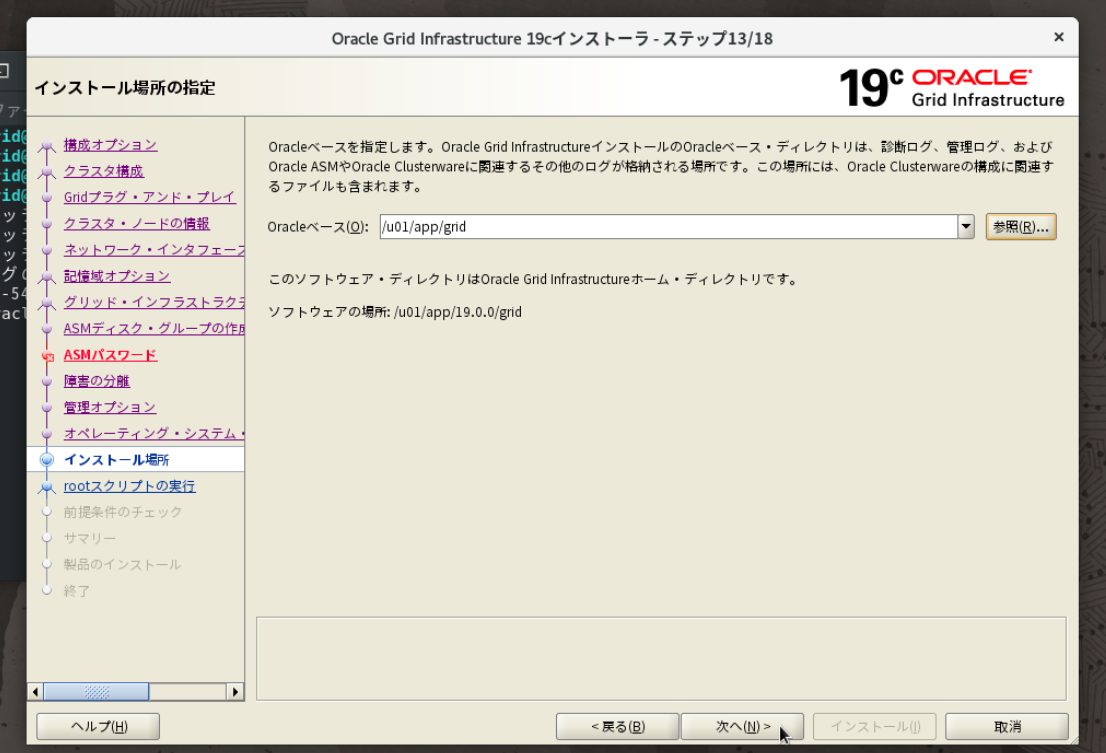The image size is (1106, 753).
Task: Click the 取消 cancel button
Action: tap(1007, 726)
